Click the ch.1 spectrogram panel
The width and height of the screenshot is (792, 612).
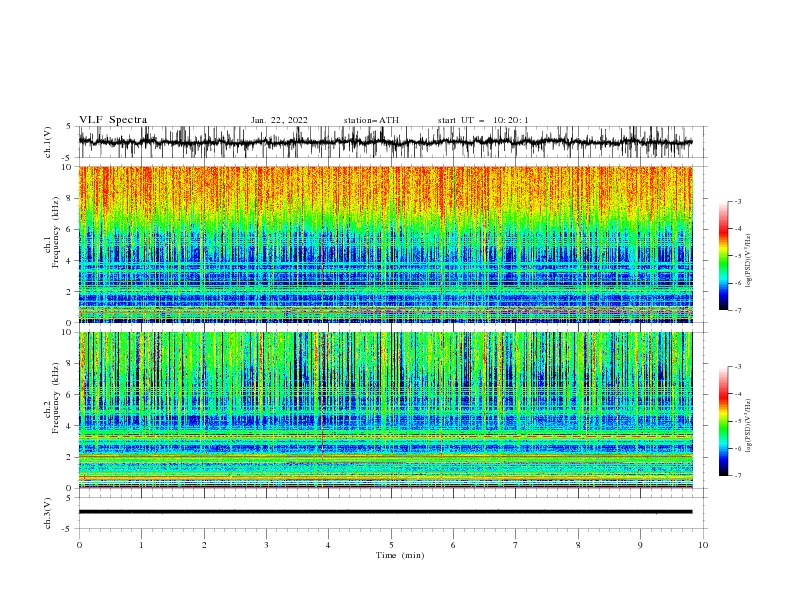click(x=385, y=244)
